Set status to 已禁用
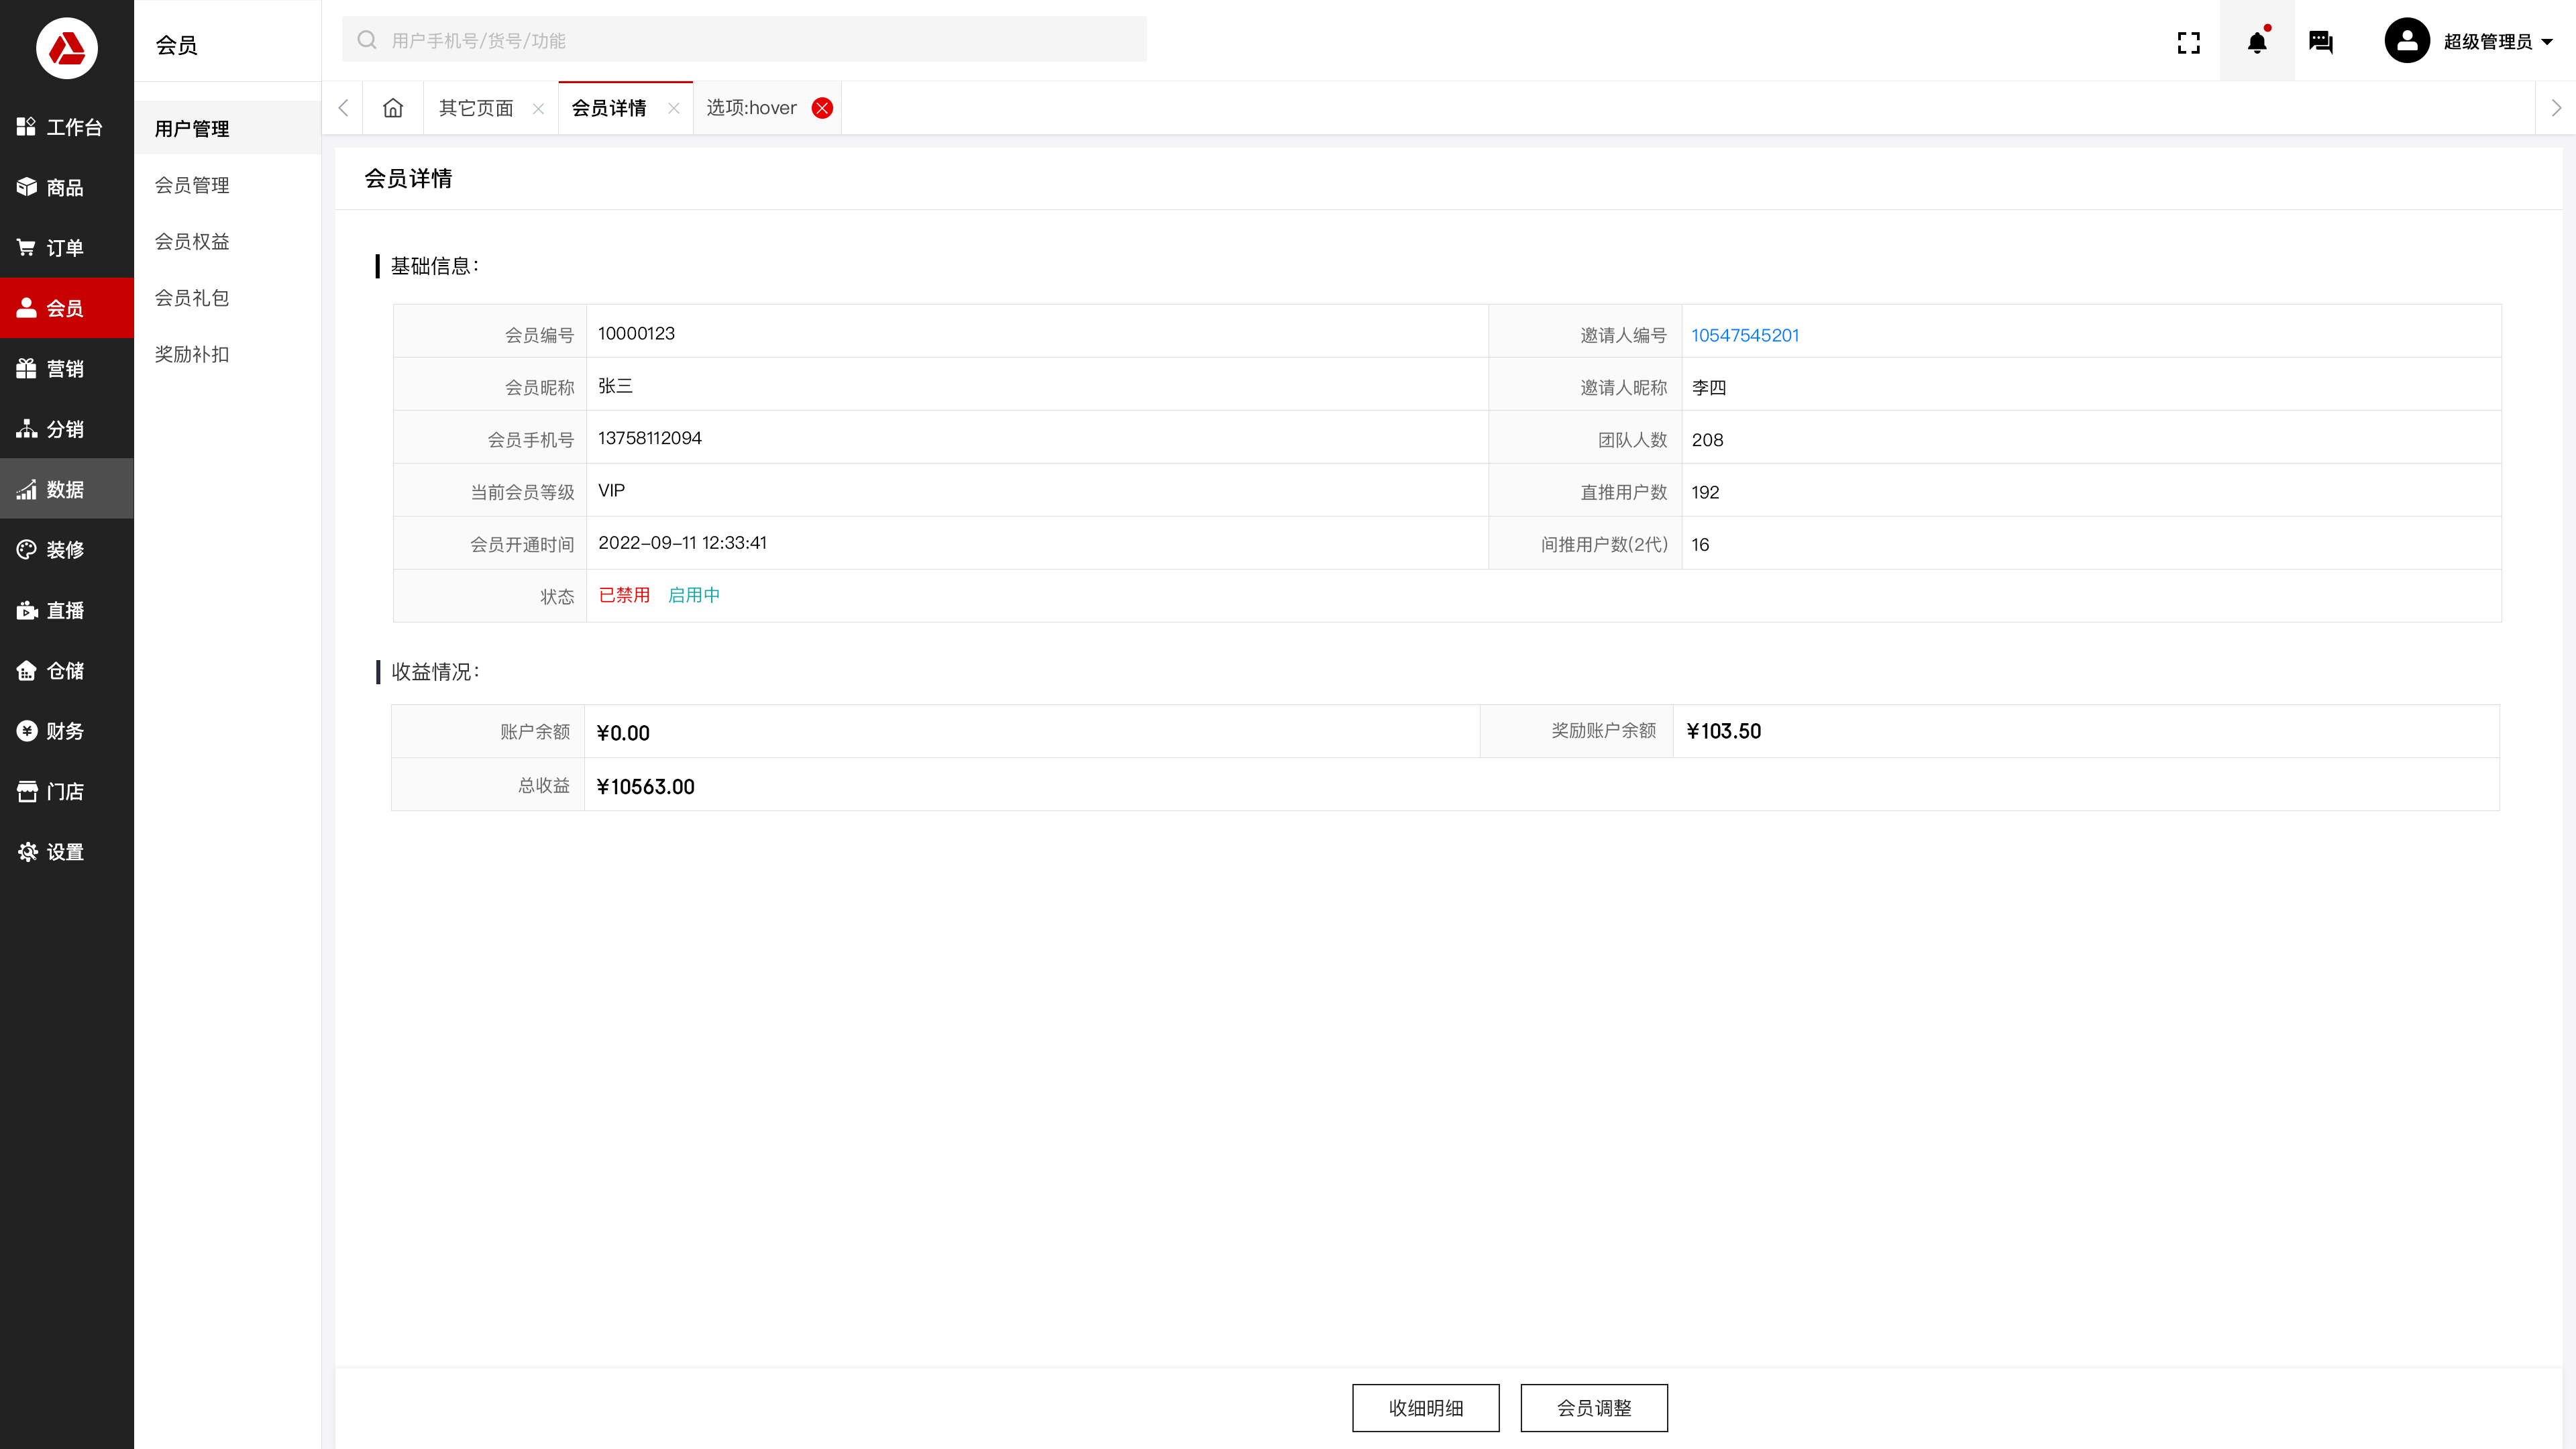 coord(624,595)
